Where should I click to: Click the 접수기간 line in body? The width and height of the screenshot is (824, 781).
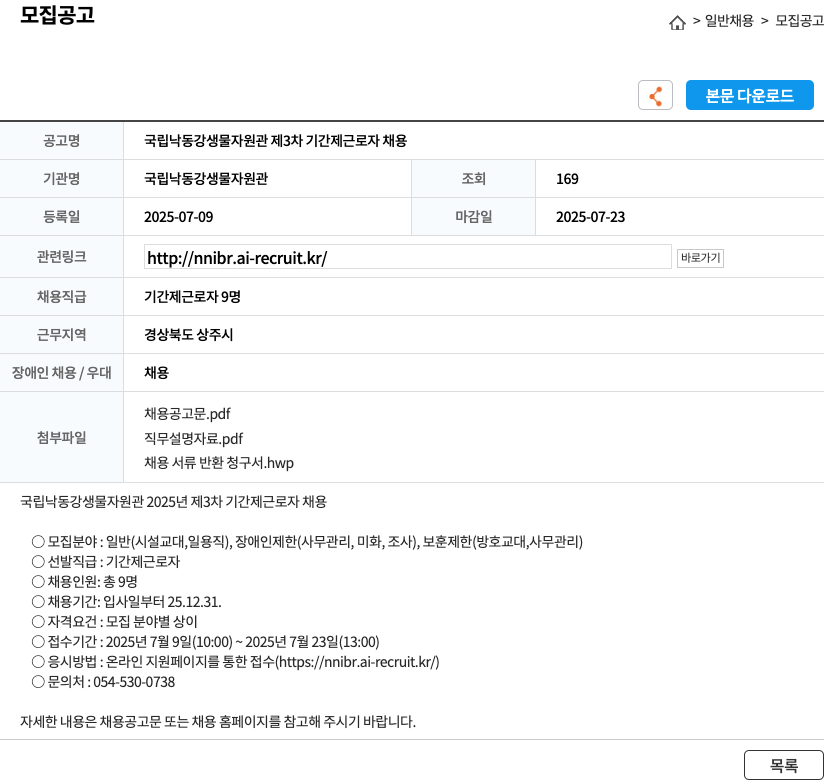tap(205, 642)
